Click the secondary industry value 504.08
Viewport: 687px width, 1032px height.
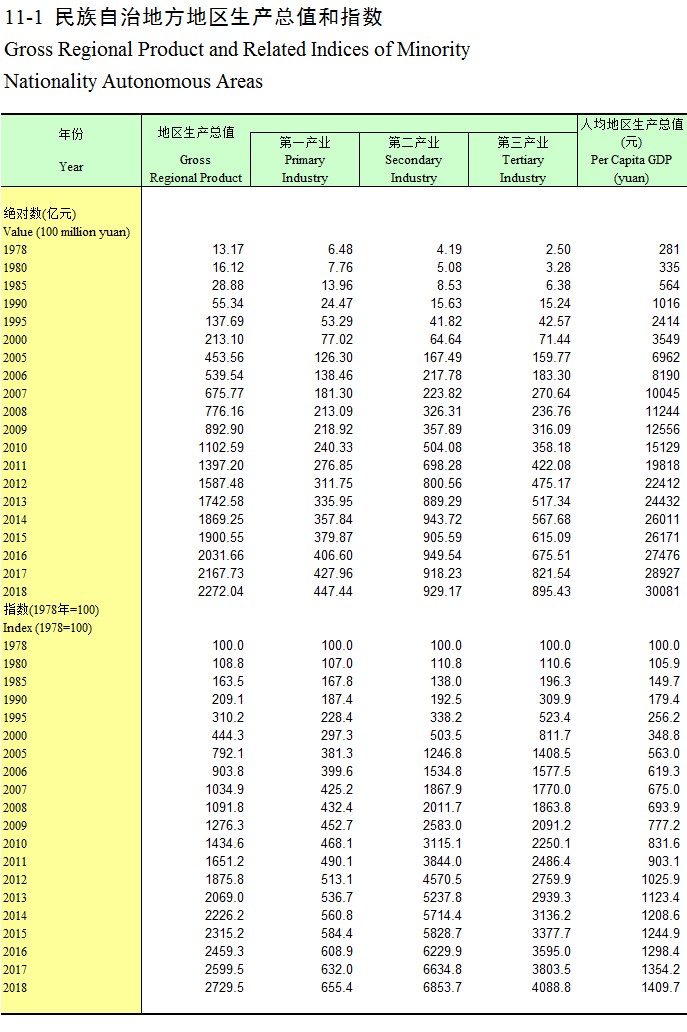pos(442,448)
